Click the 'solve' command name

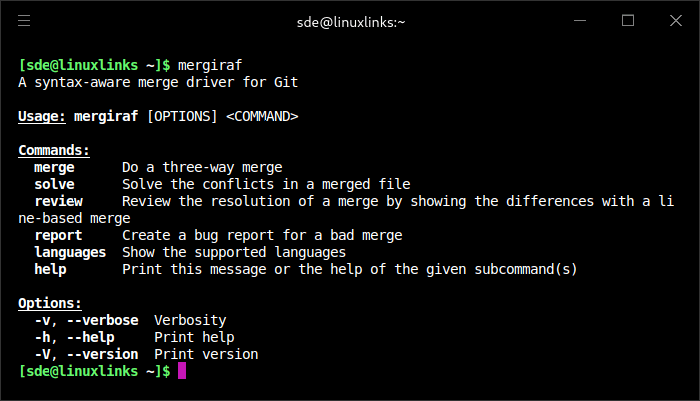pos(54,184)
